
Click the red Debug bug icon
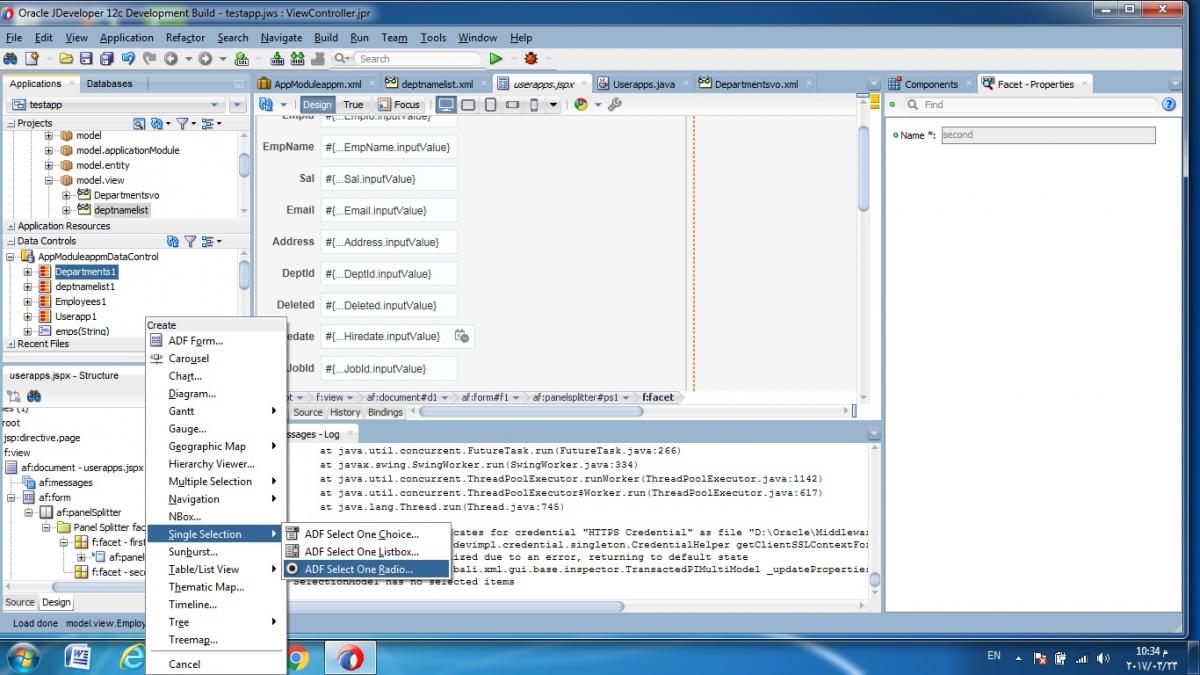click(530, 59)
